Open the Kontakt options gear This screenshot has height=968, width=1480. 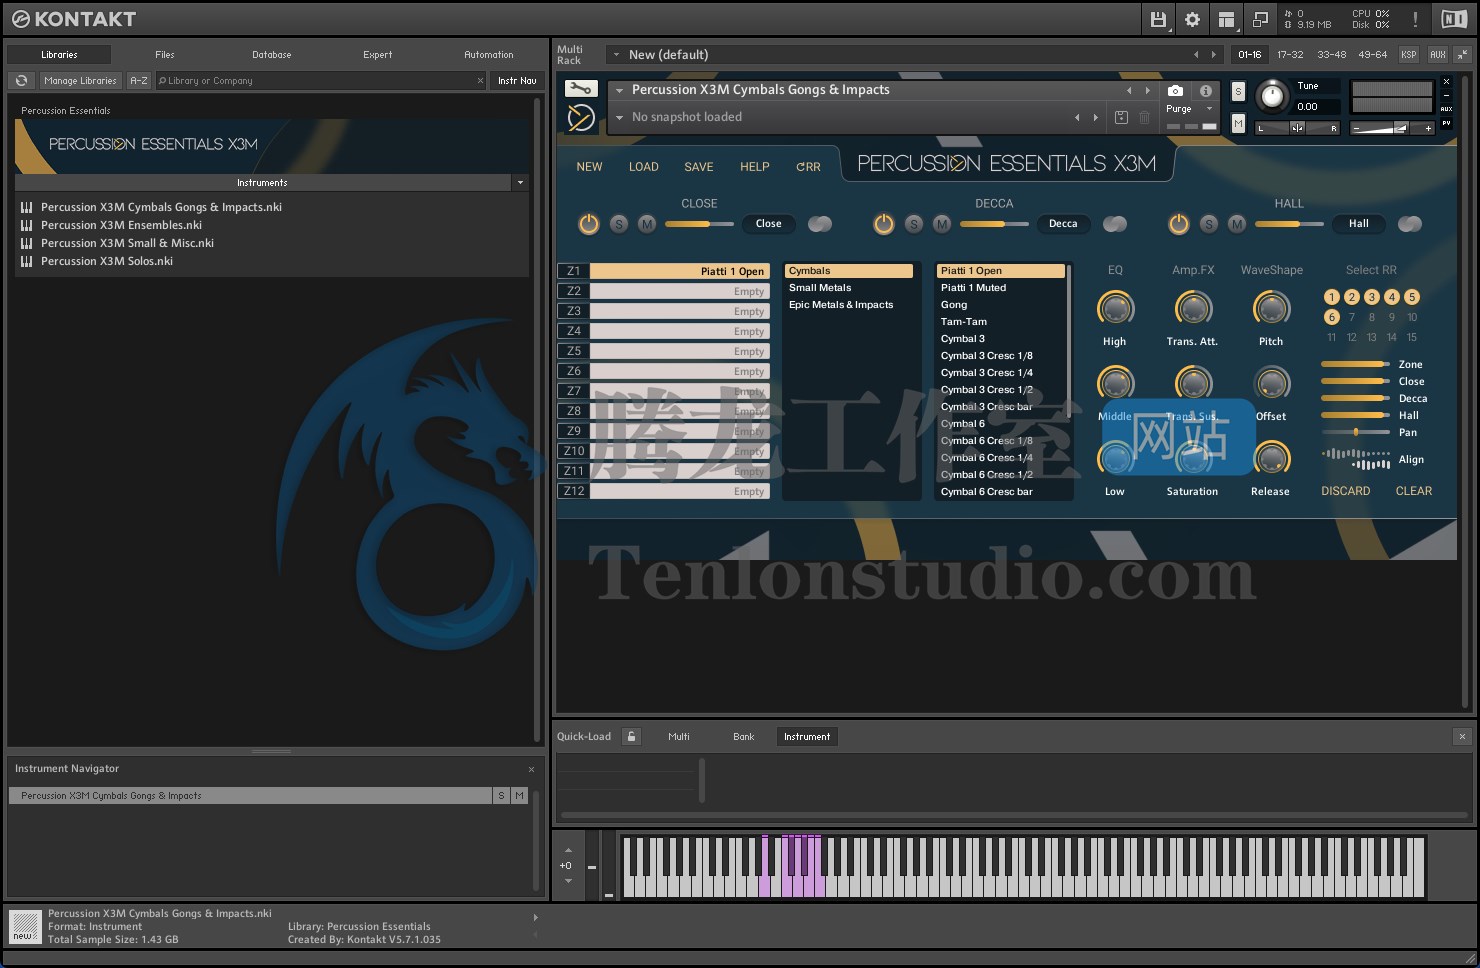click(x=1192, y=19)
